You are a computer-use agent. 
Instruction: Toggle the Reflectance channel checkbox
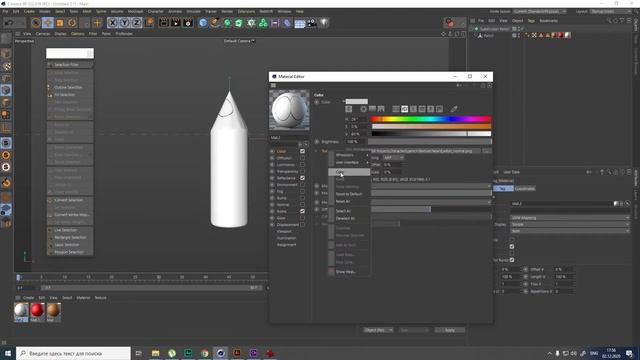302,178
